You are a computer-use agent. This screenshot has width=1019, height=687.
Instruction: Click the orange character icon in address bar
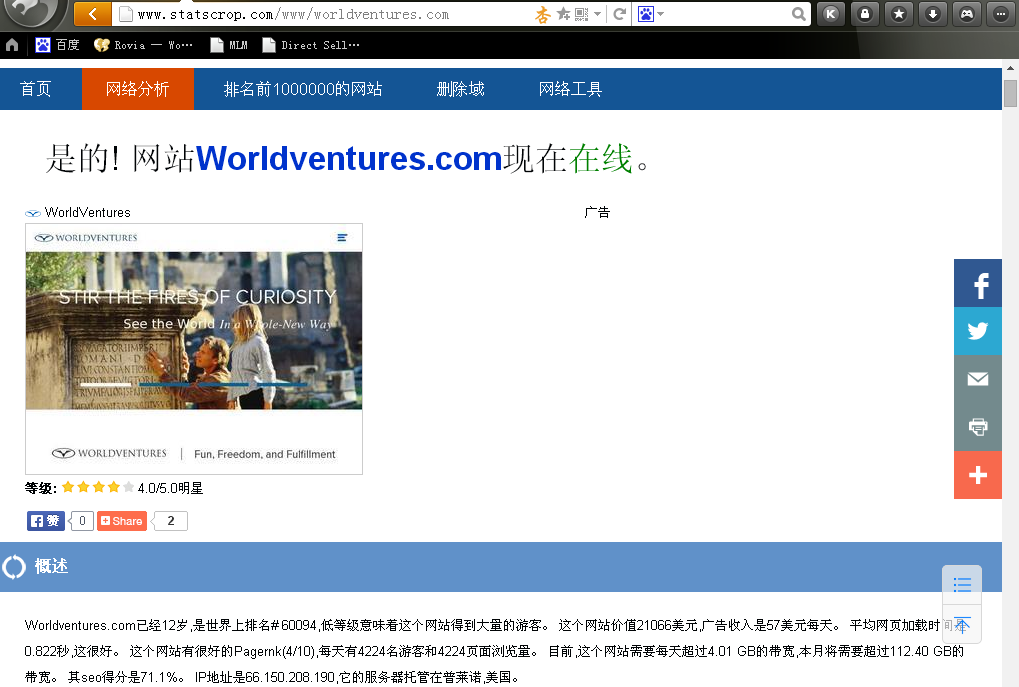tap(543, 14)
